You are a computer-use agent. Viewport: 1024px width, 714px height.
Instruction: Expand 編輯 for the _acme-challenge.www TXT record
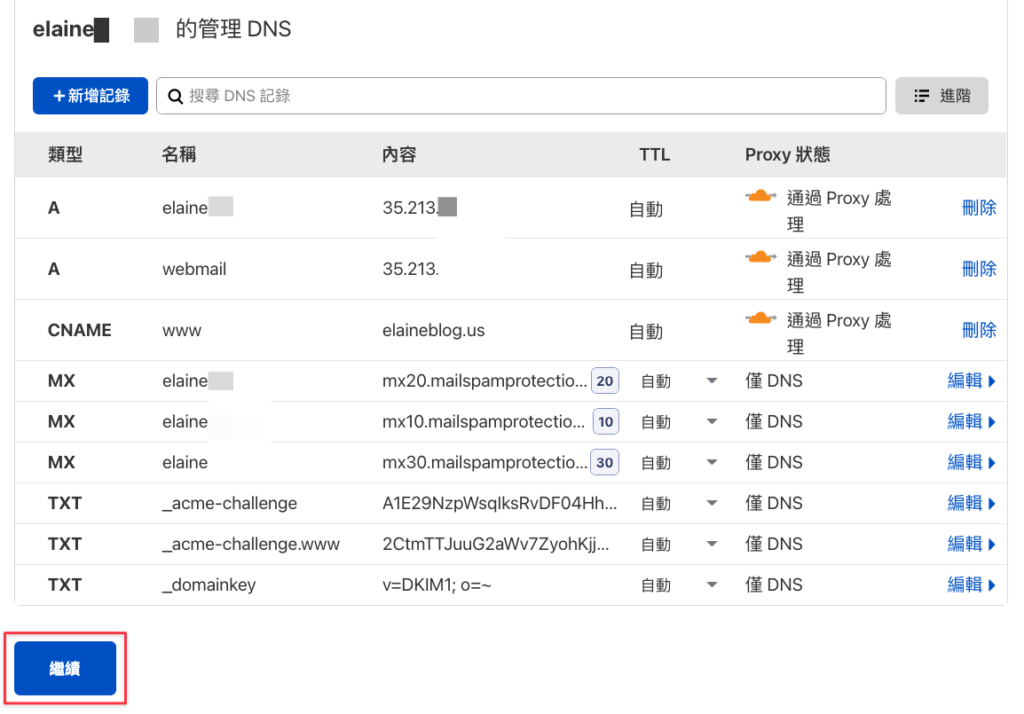[x=971, y=544]
